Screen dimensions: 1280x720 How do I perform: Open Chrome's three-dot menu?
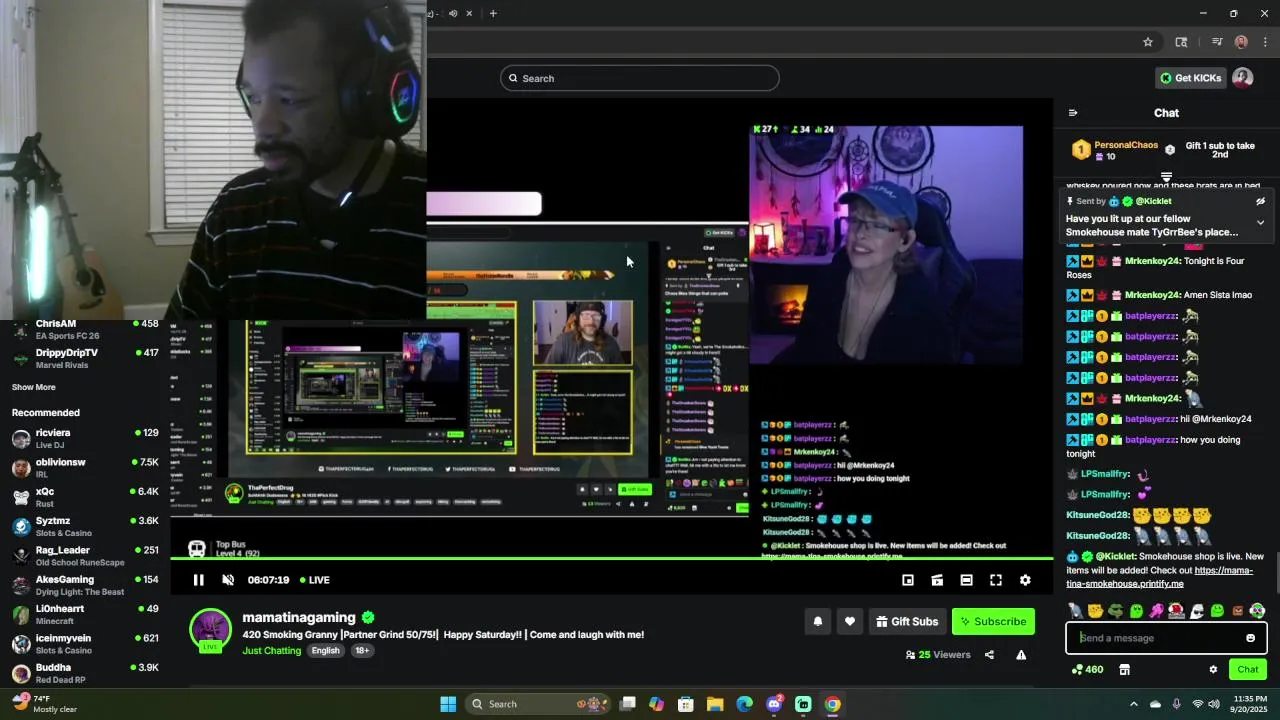(1265, 42)
